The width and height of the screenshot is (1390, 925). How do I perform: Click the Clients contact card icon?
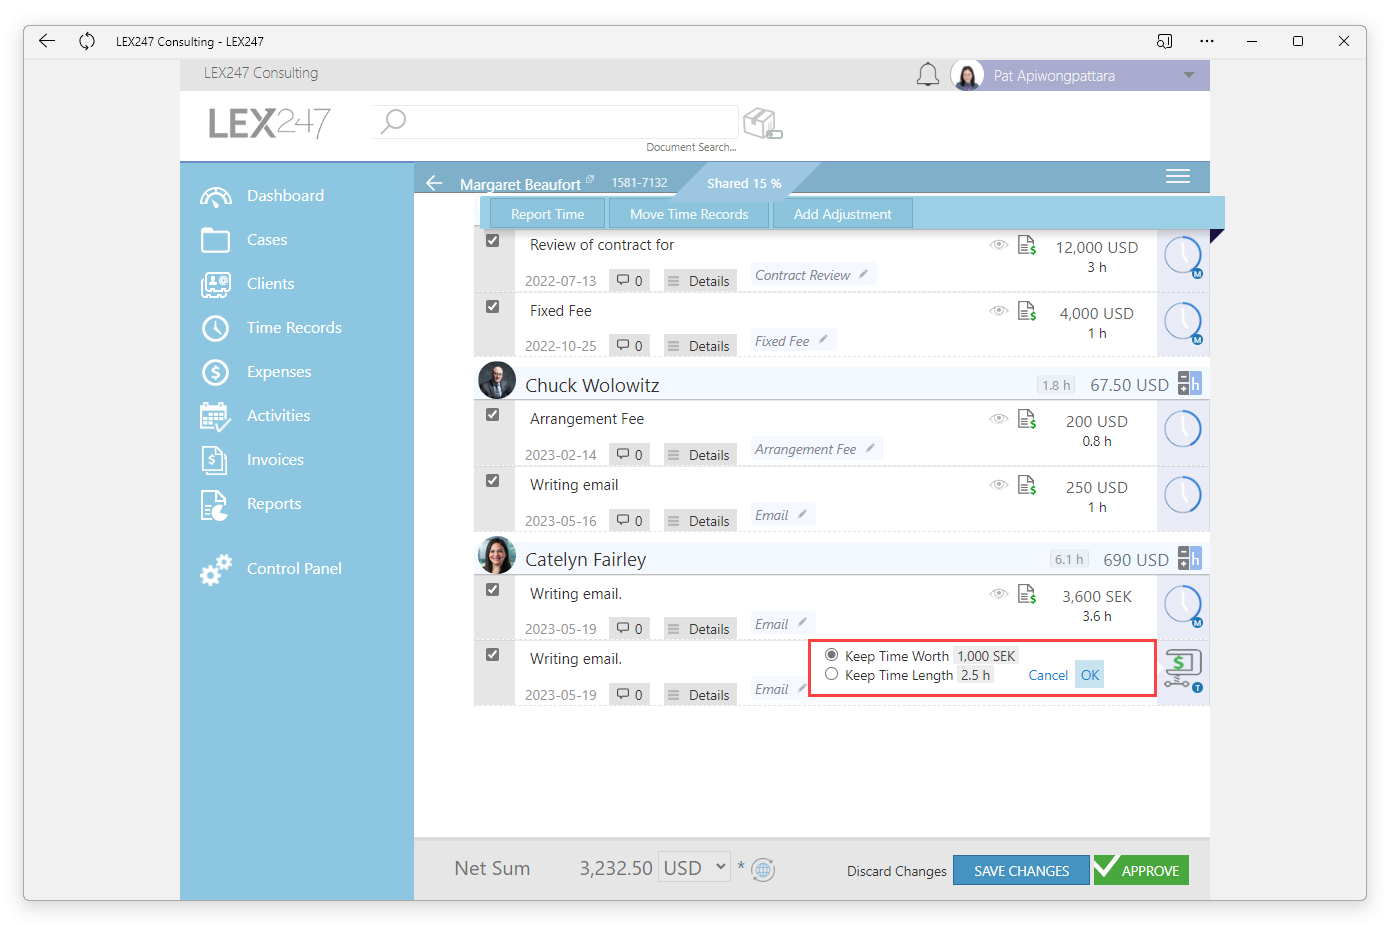point(215,284)
